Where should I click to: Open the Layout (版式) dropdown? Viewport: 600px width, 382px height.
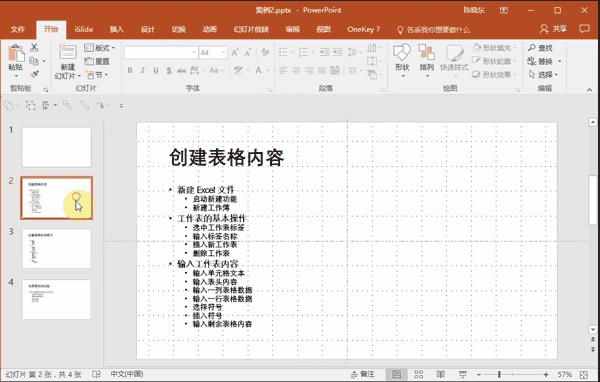tap(99, 48)
